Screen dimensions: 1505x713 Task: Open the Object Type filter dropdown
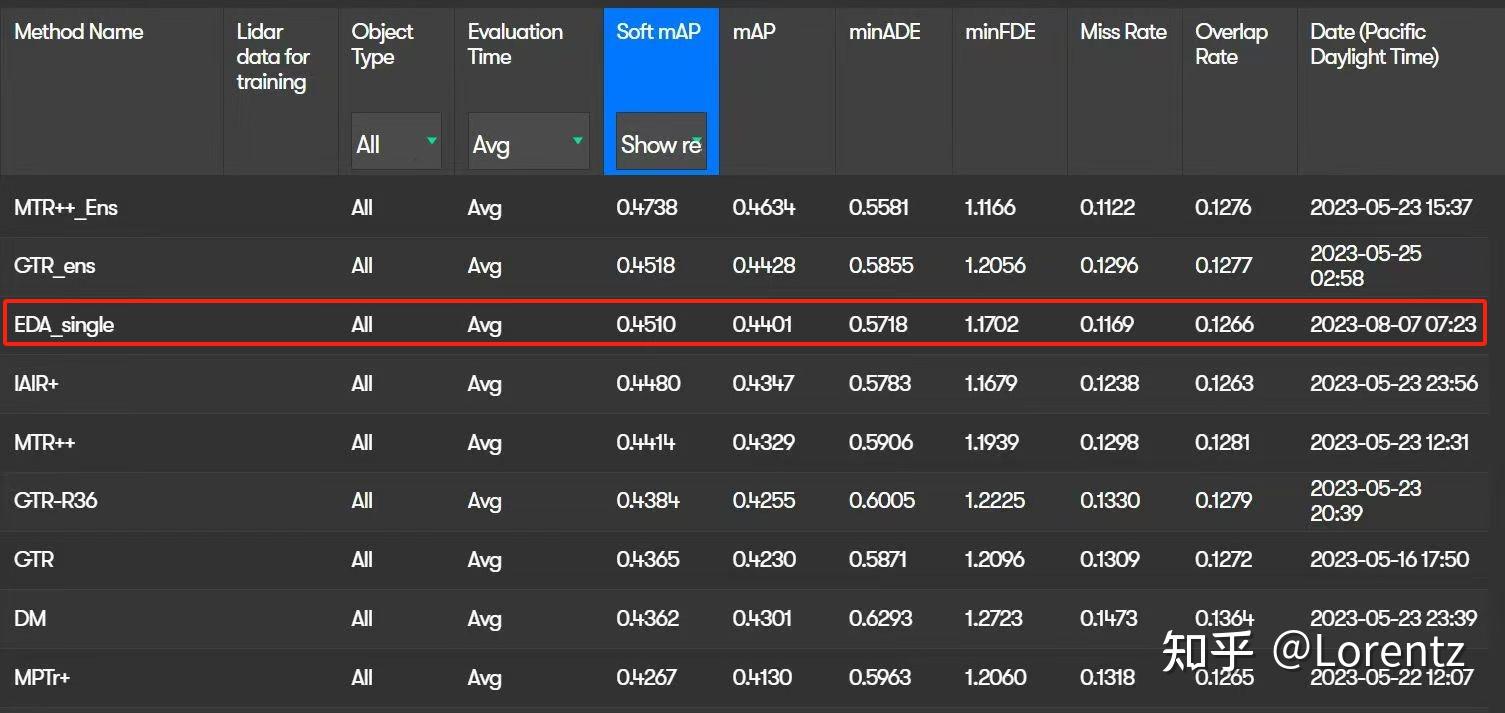396,142
